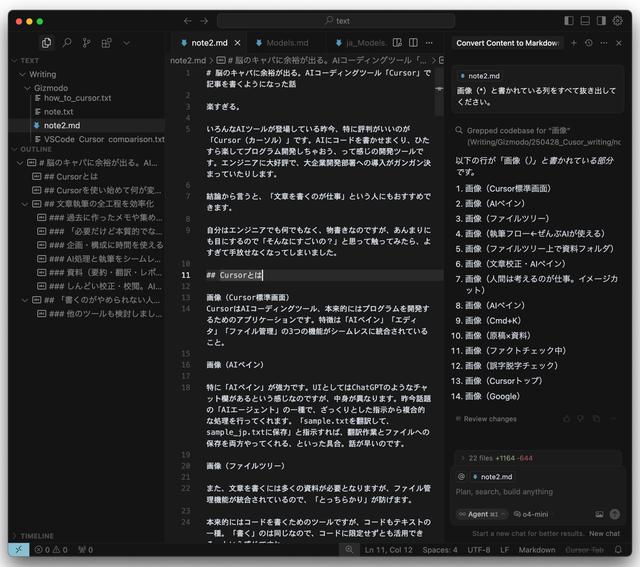Switch to the ja_Models tab
The width and height of the screenshot is (640, 567).
(361, 43)
